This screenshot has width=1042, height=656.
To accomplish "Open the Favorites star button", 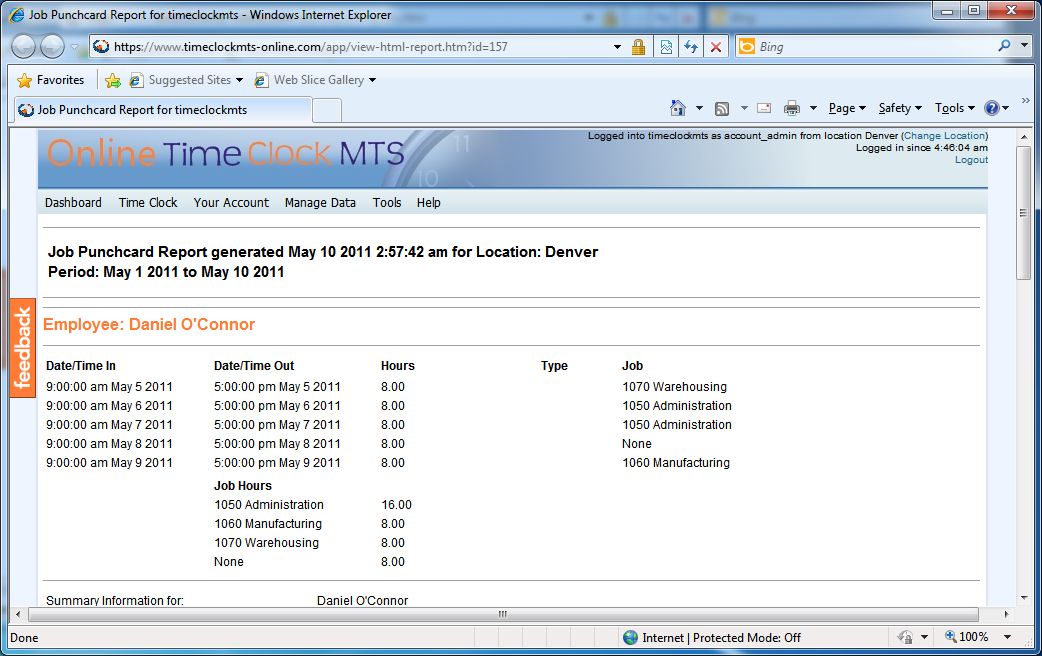I will coord(51,80).
